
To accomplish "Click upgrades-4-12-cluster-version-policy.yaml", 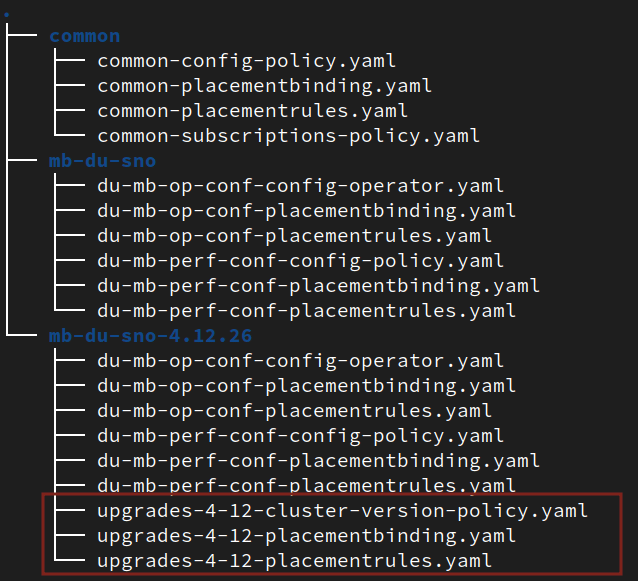I will [343, 511].
